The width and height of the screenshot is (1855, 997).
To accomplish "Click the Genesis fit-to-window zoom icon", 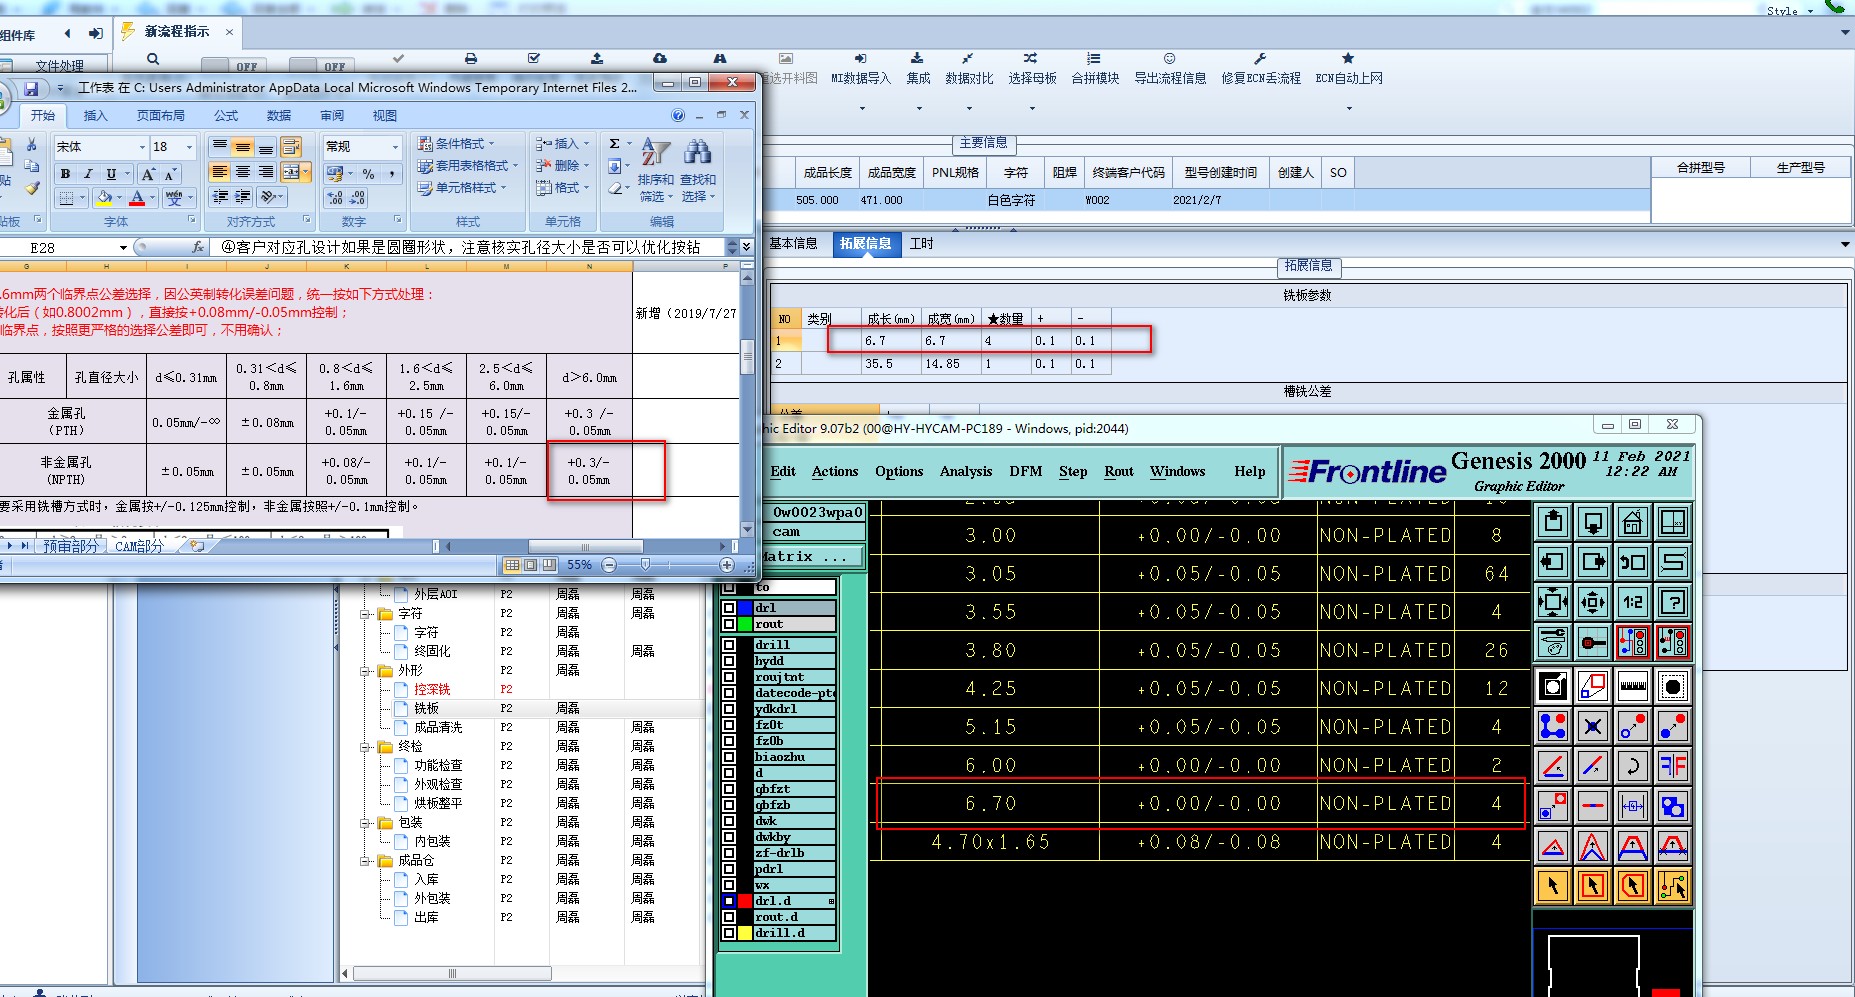I will (x=1553, y=602).
